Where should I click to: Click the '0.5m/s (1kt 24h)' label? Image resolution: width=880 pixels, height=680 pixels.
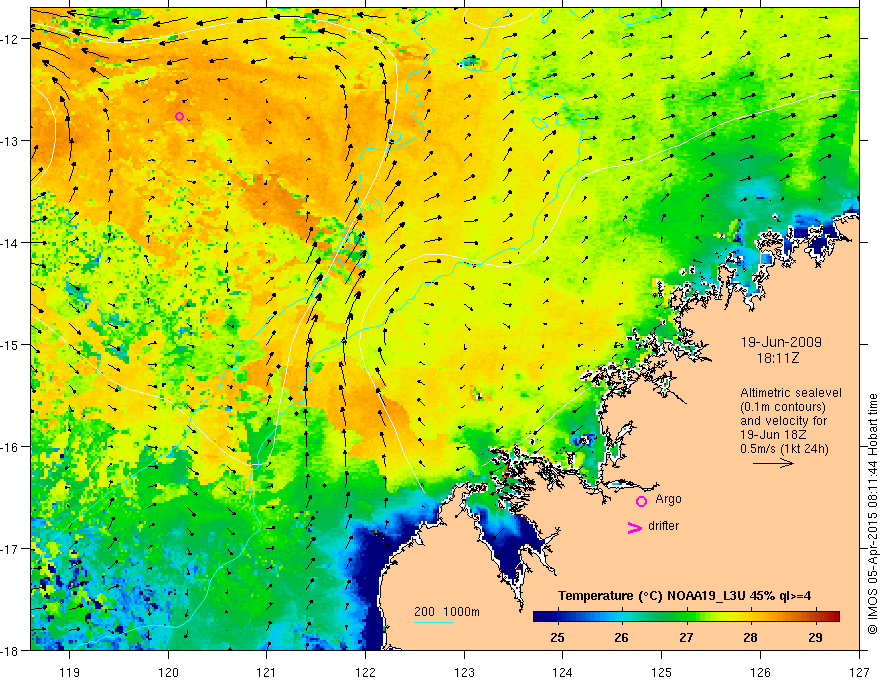(x=784, y=449)
